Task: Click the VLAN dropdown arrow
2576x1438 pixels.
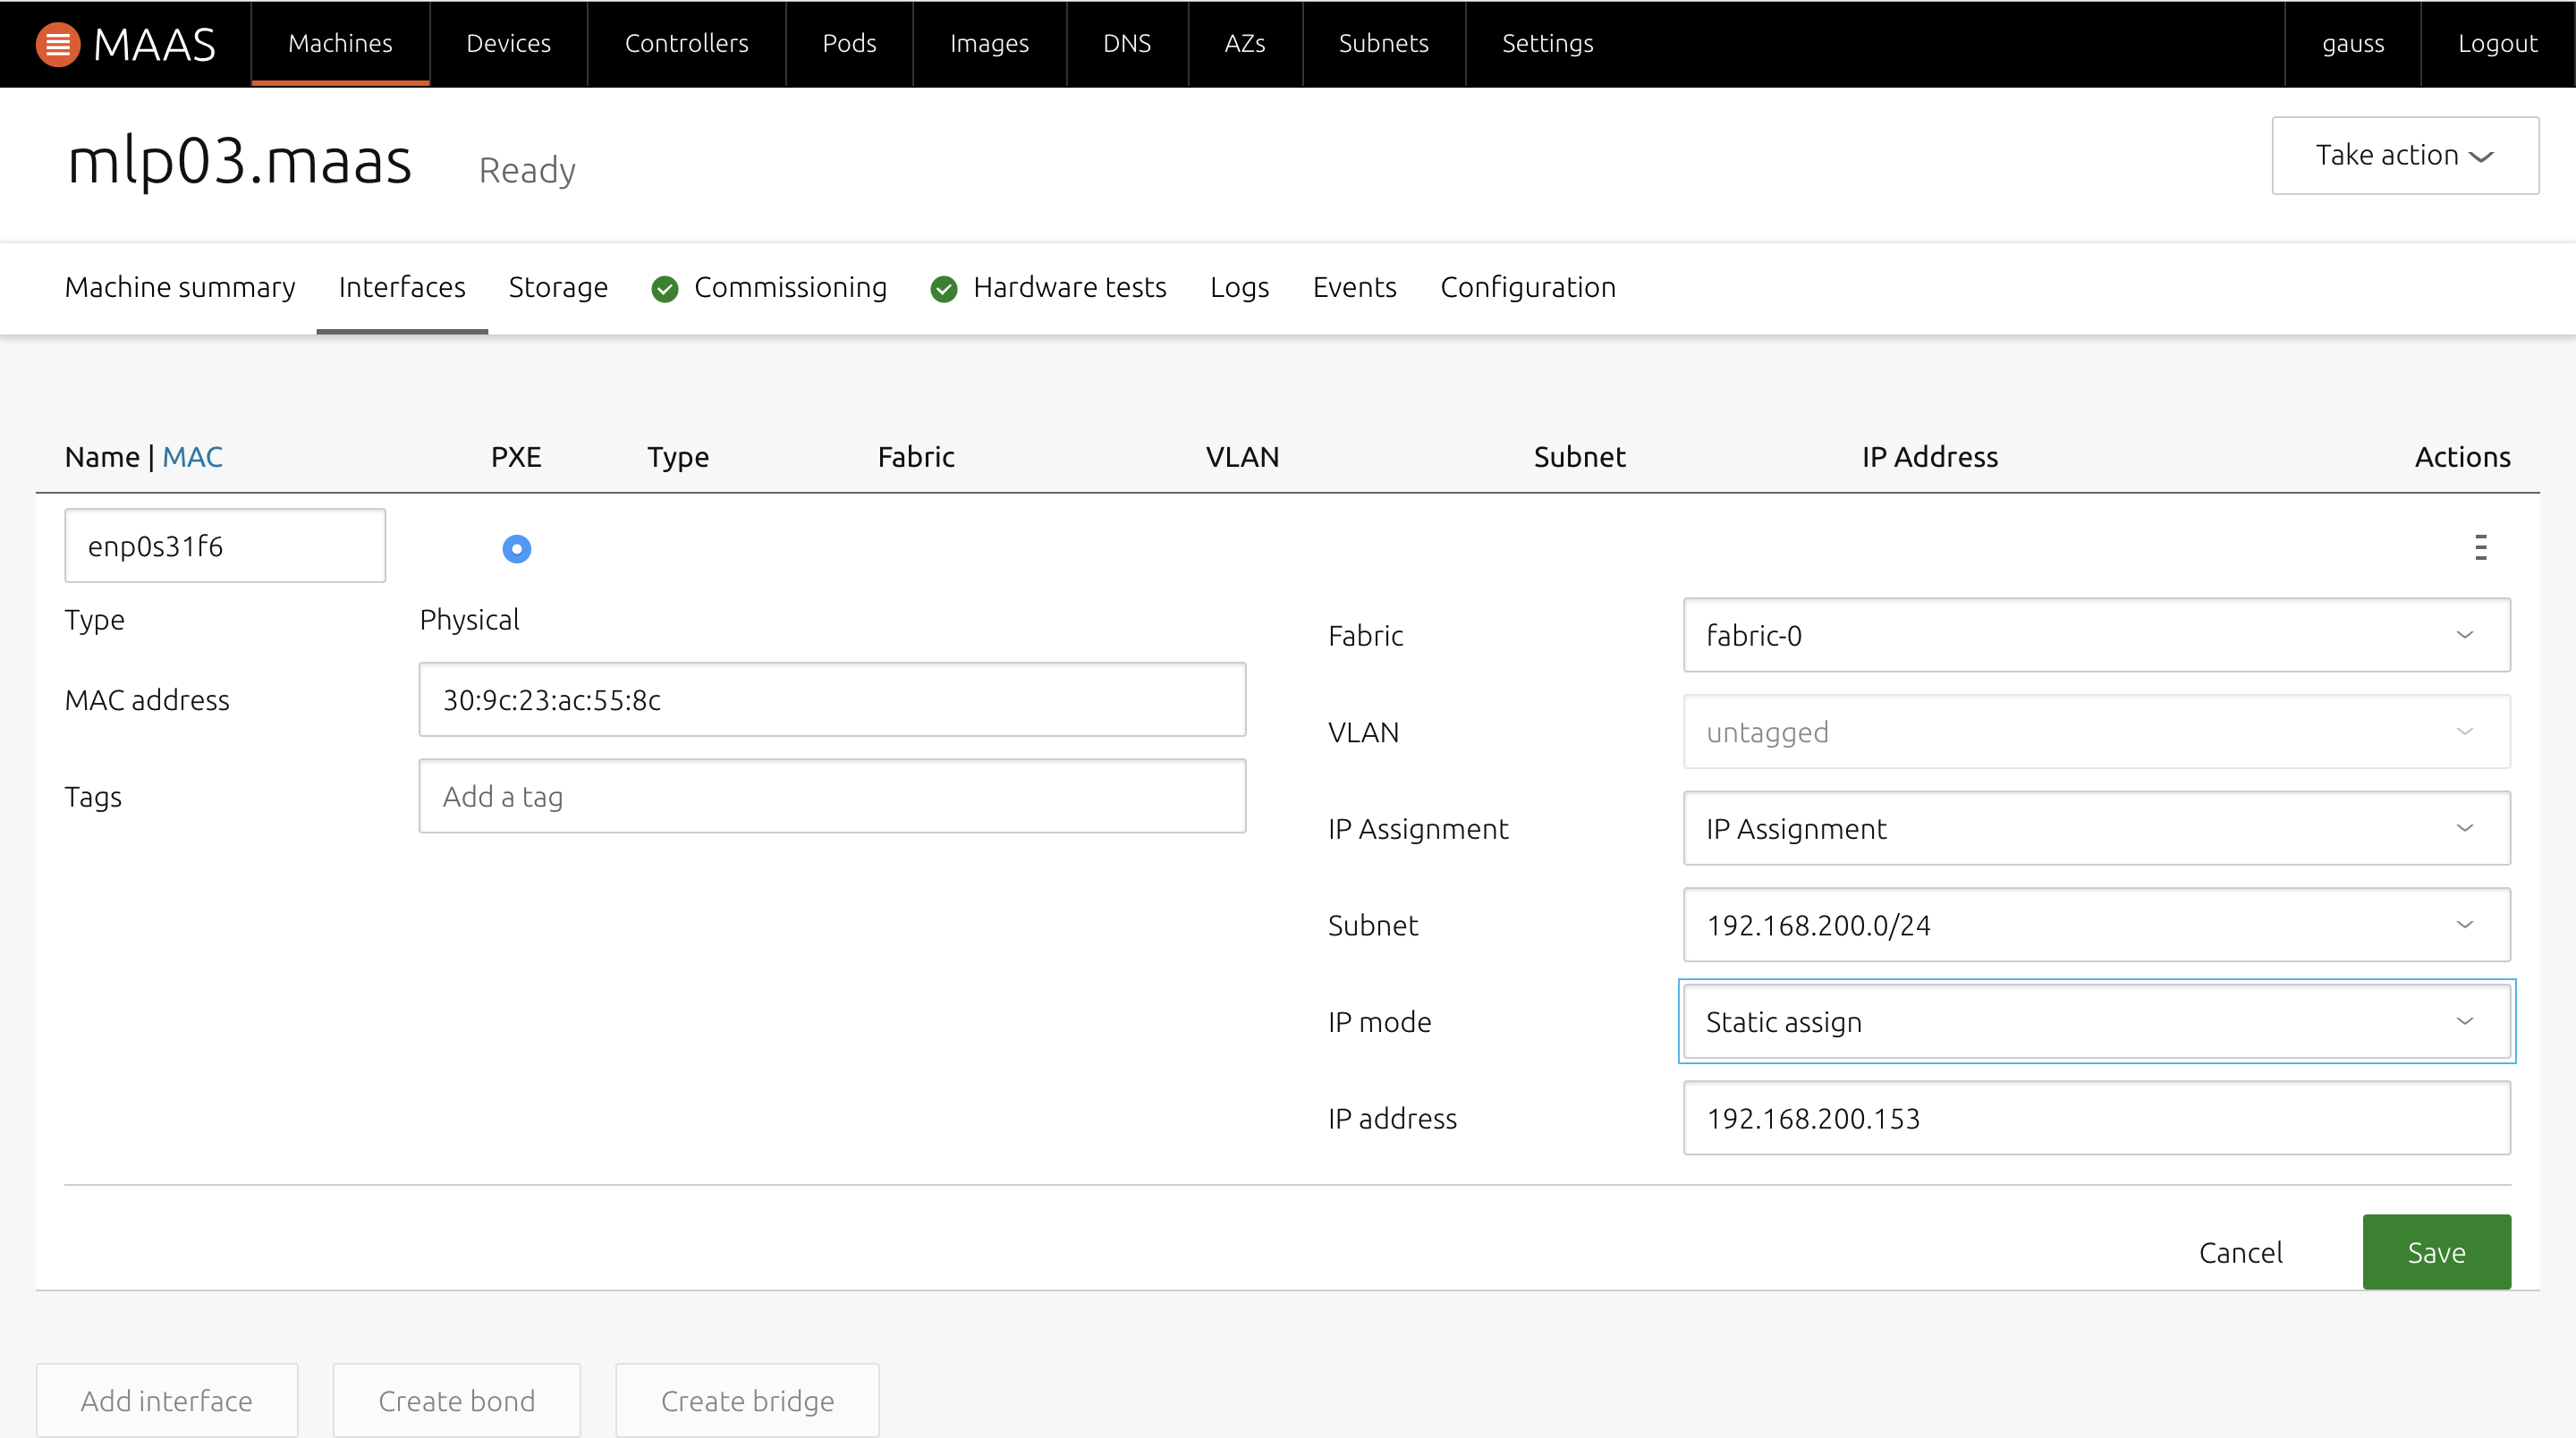Action: [x=2466, y=731]
